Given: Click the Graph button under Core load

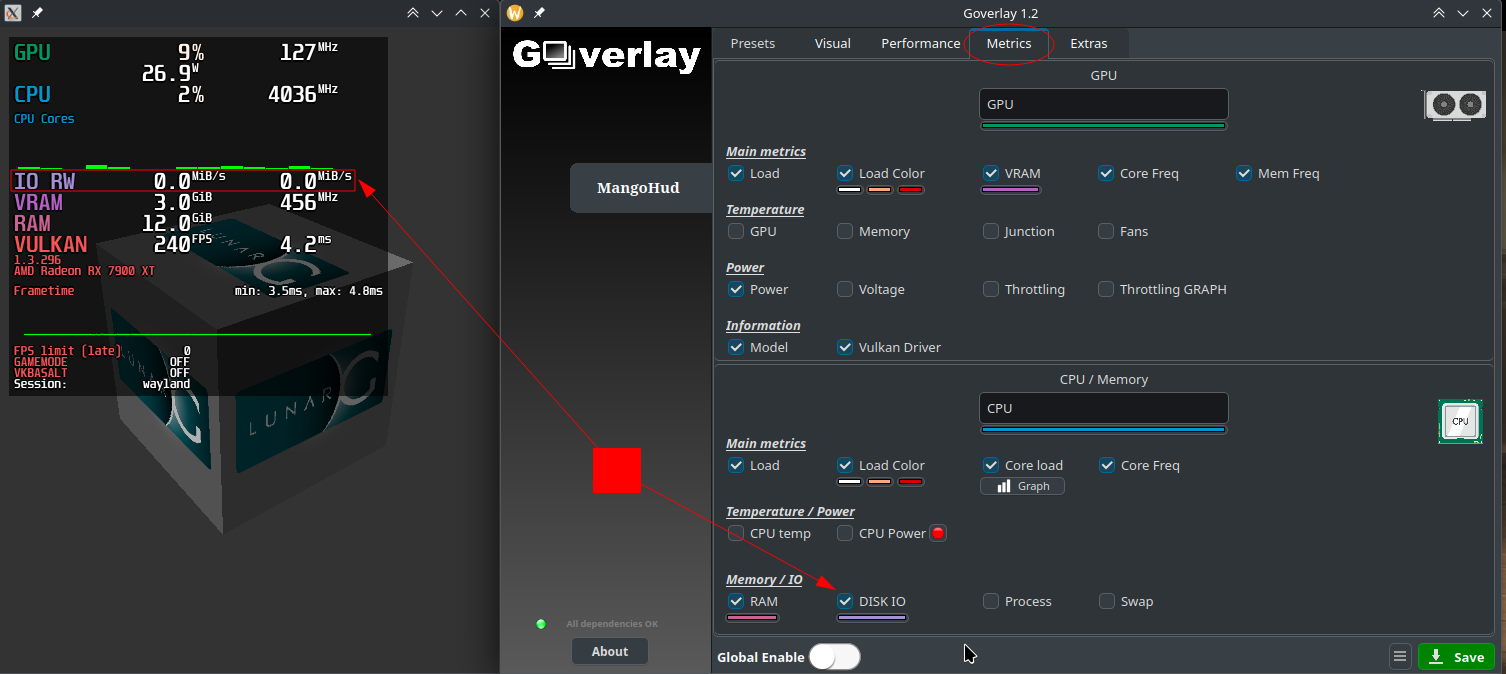Looking at the screenshot, I should 1022,486.
